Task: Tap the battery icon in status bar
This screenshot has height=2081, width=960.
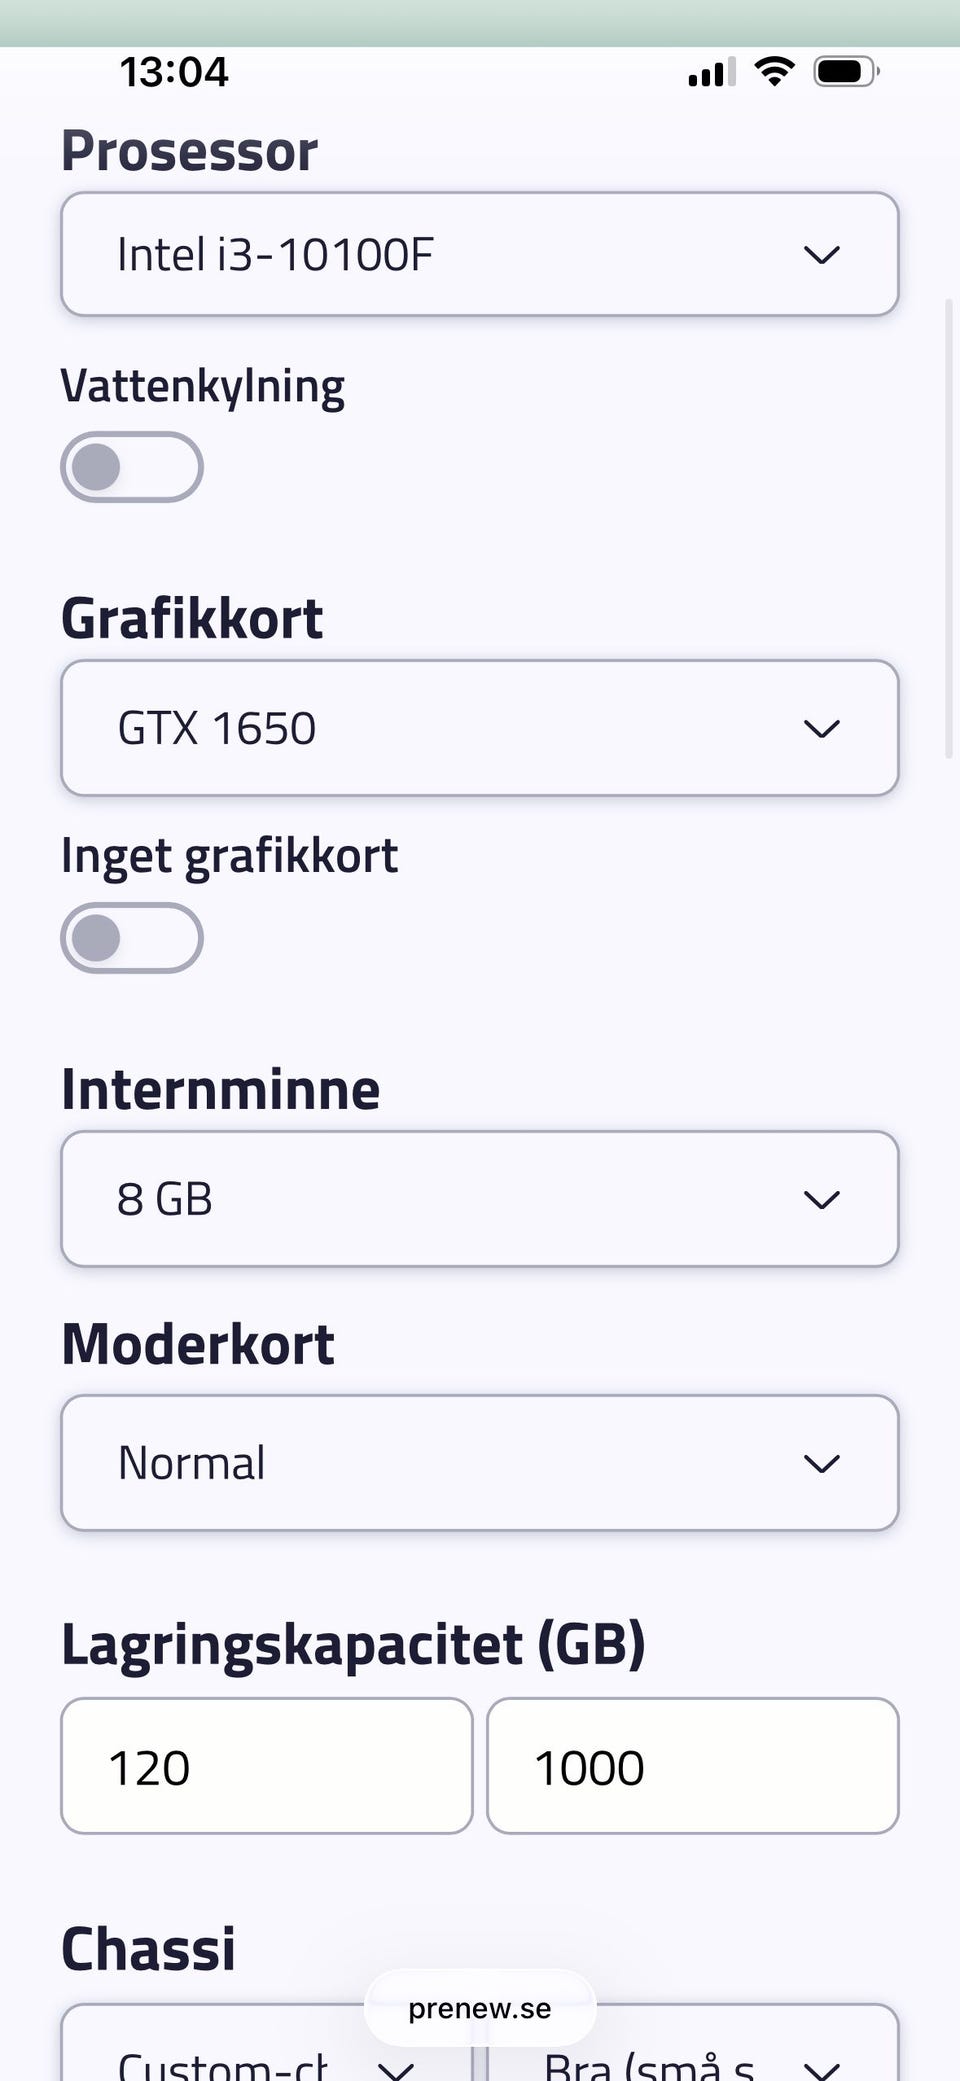Action: click(845, 71)
